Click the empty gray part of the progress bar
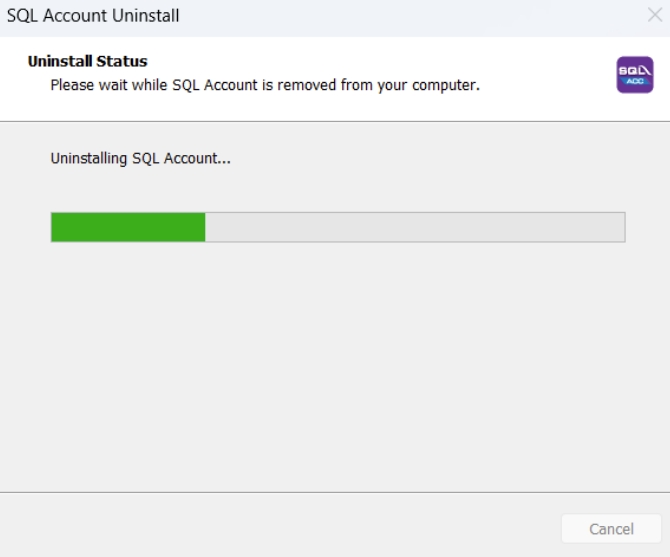Image resolution: width=670 pixels, height=557 pixels. pos(415,227)
